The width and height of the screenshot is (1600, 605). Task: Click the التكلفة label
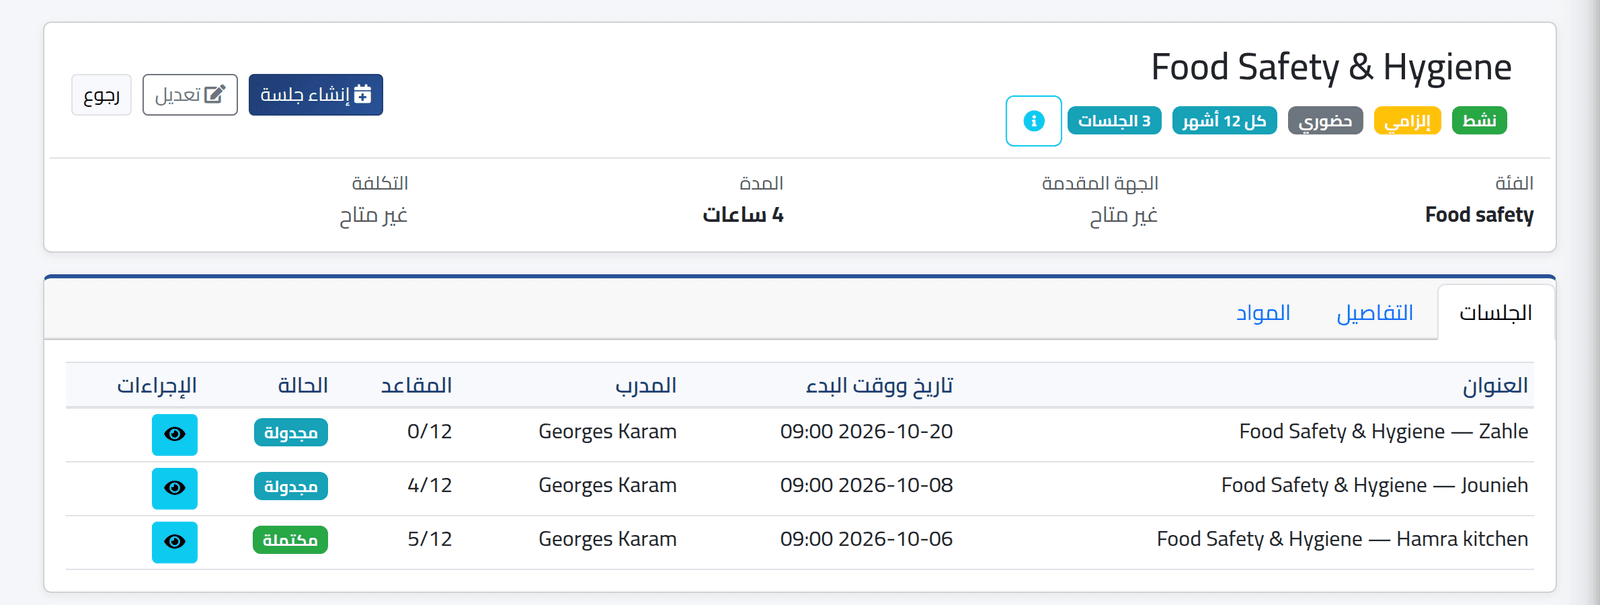(x=380, y=183)
